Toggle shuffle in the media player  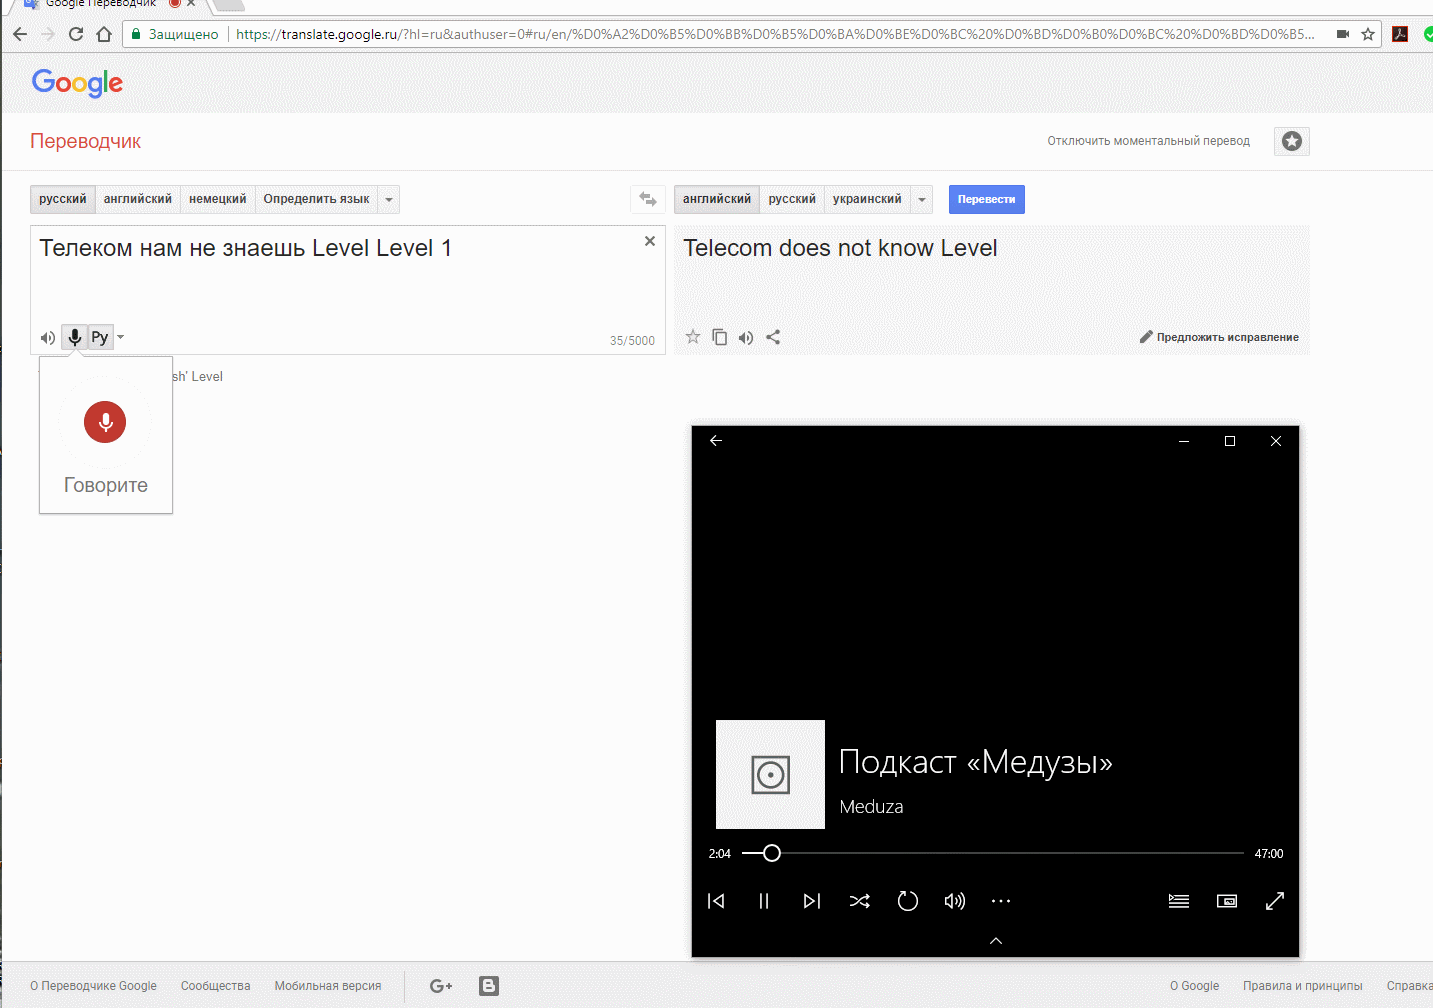tap(860, 901)
